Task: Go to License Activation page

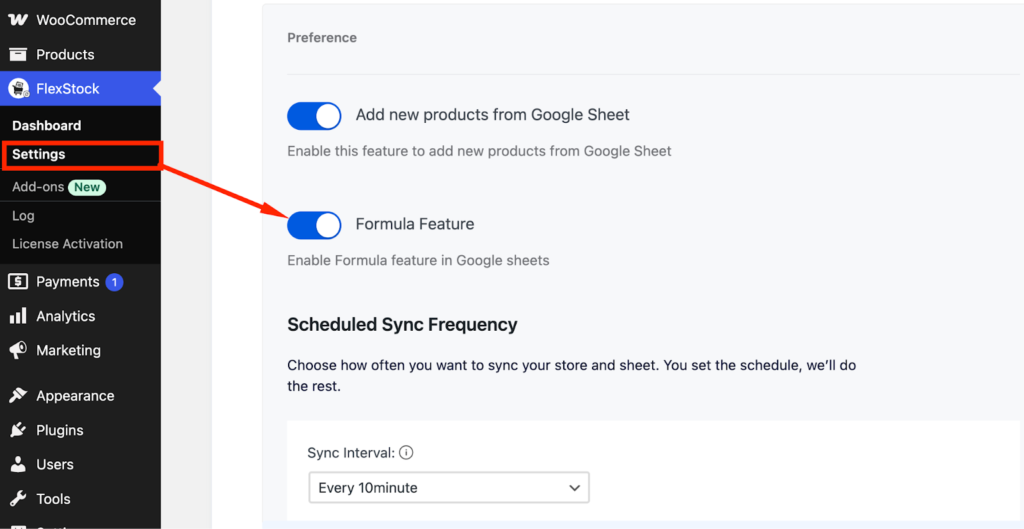Action: click(67, 244)
